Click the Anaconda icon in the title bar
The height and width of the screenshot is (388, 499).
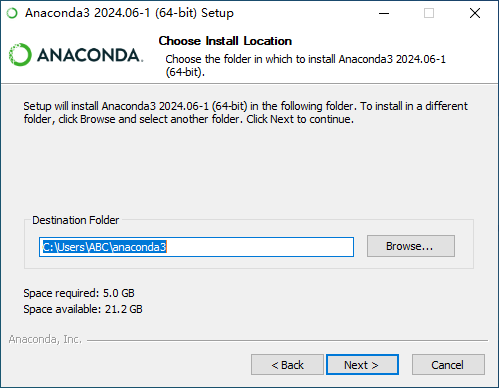coord(12,13)
